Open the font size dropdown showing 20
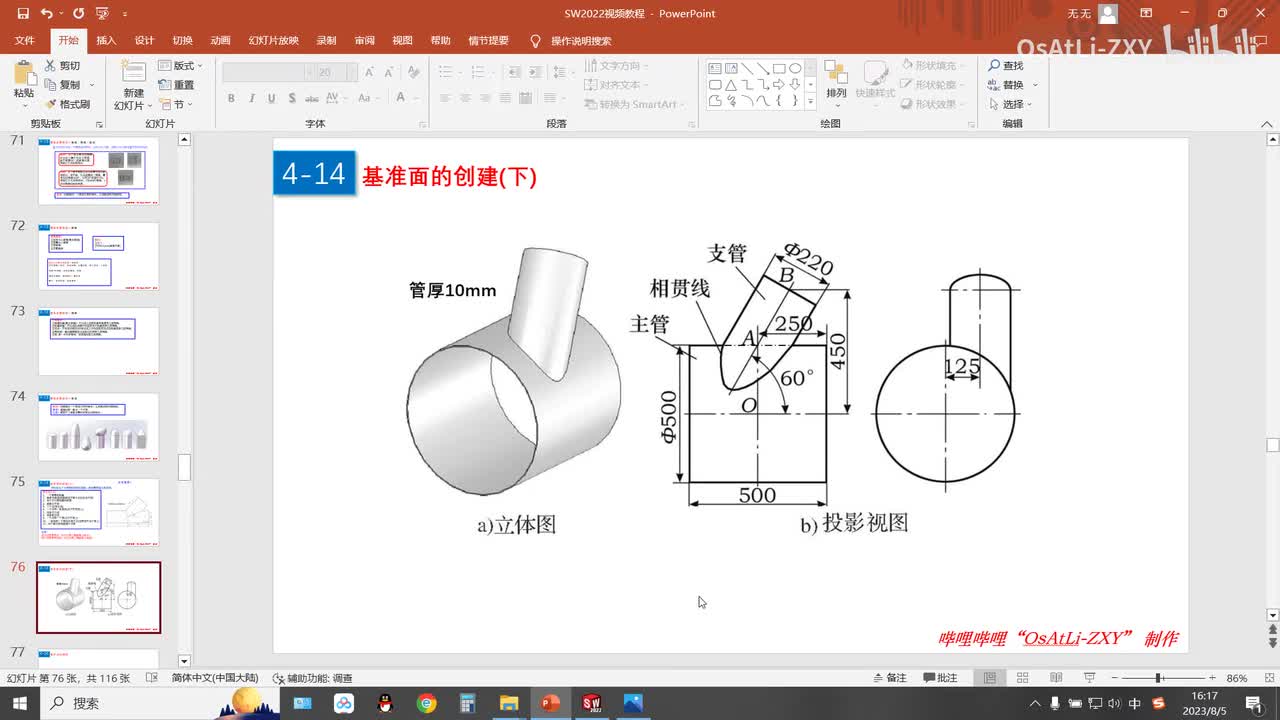 tap(336, 72)
